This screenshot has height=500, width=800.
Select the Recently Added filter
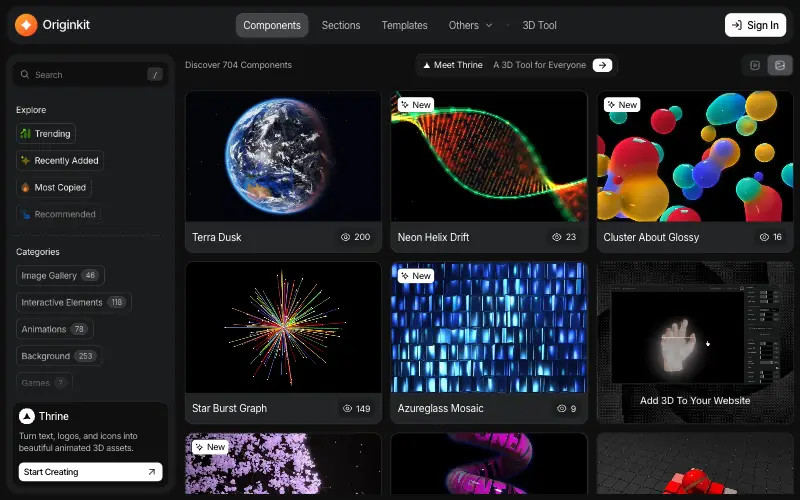click(60, 160)
